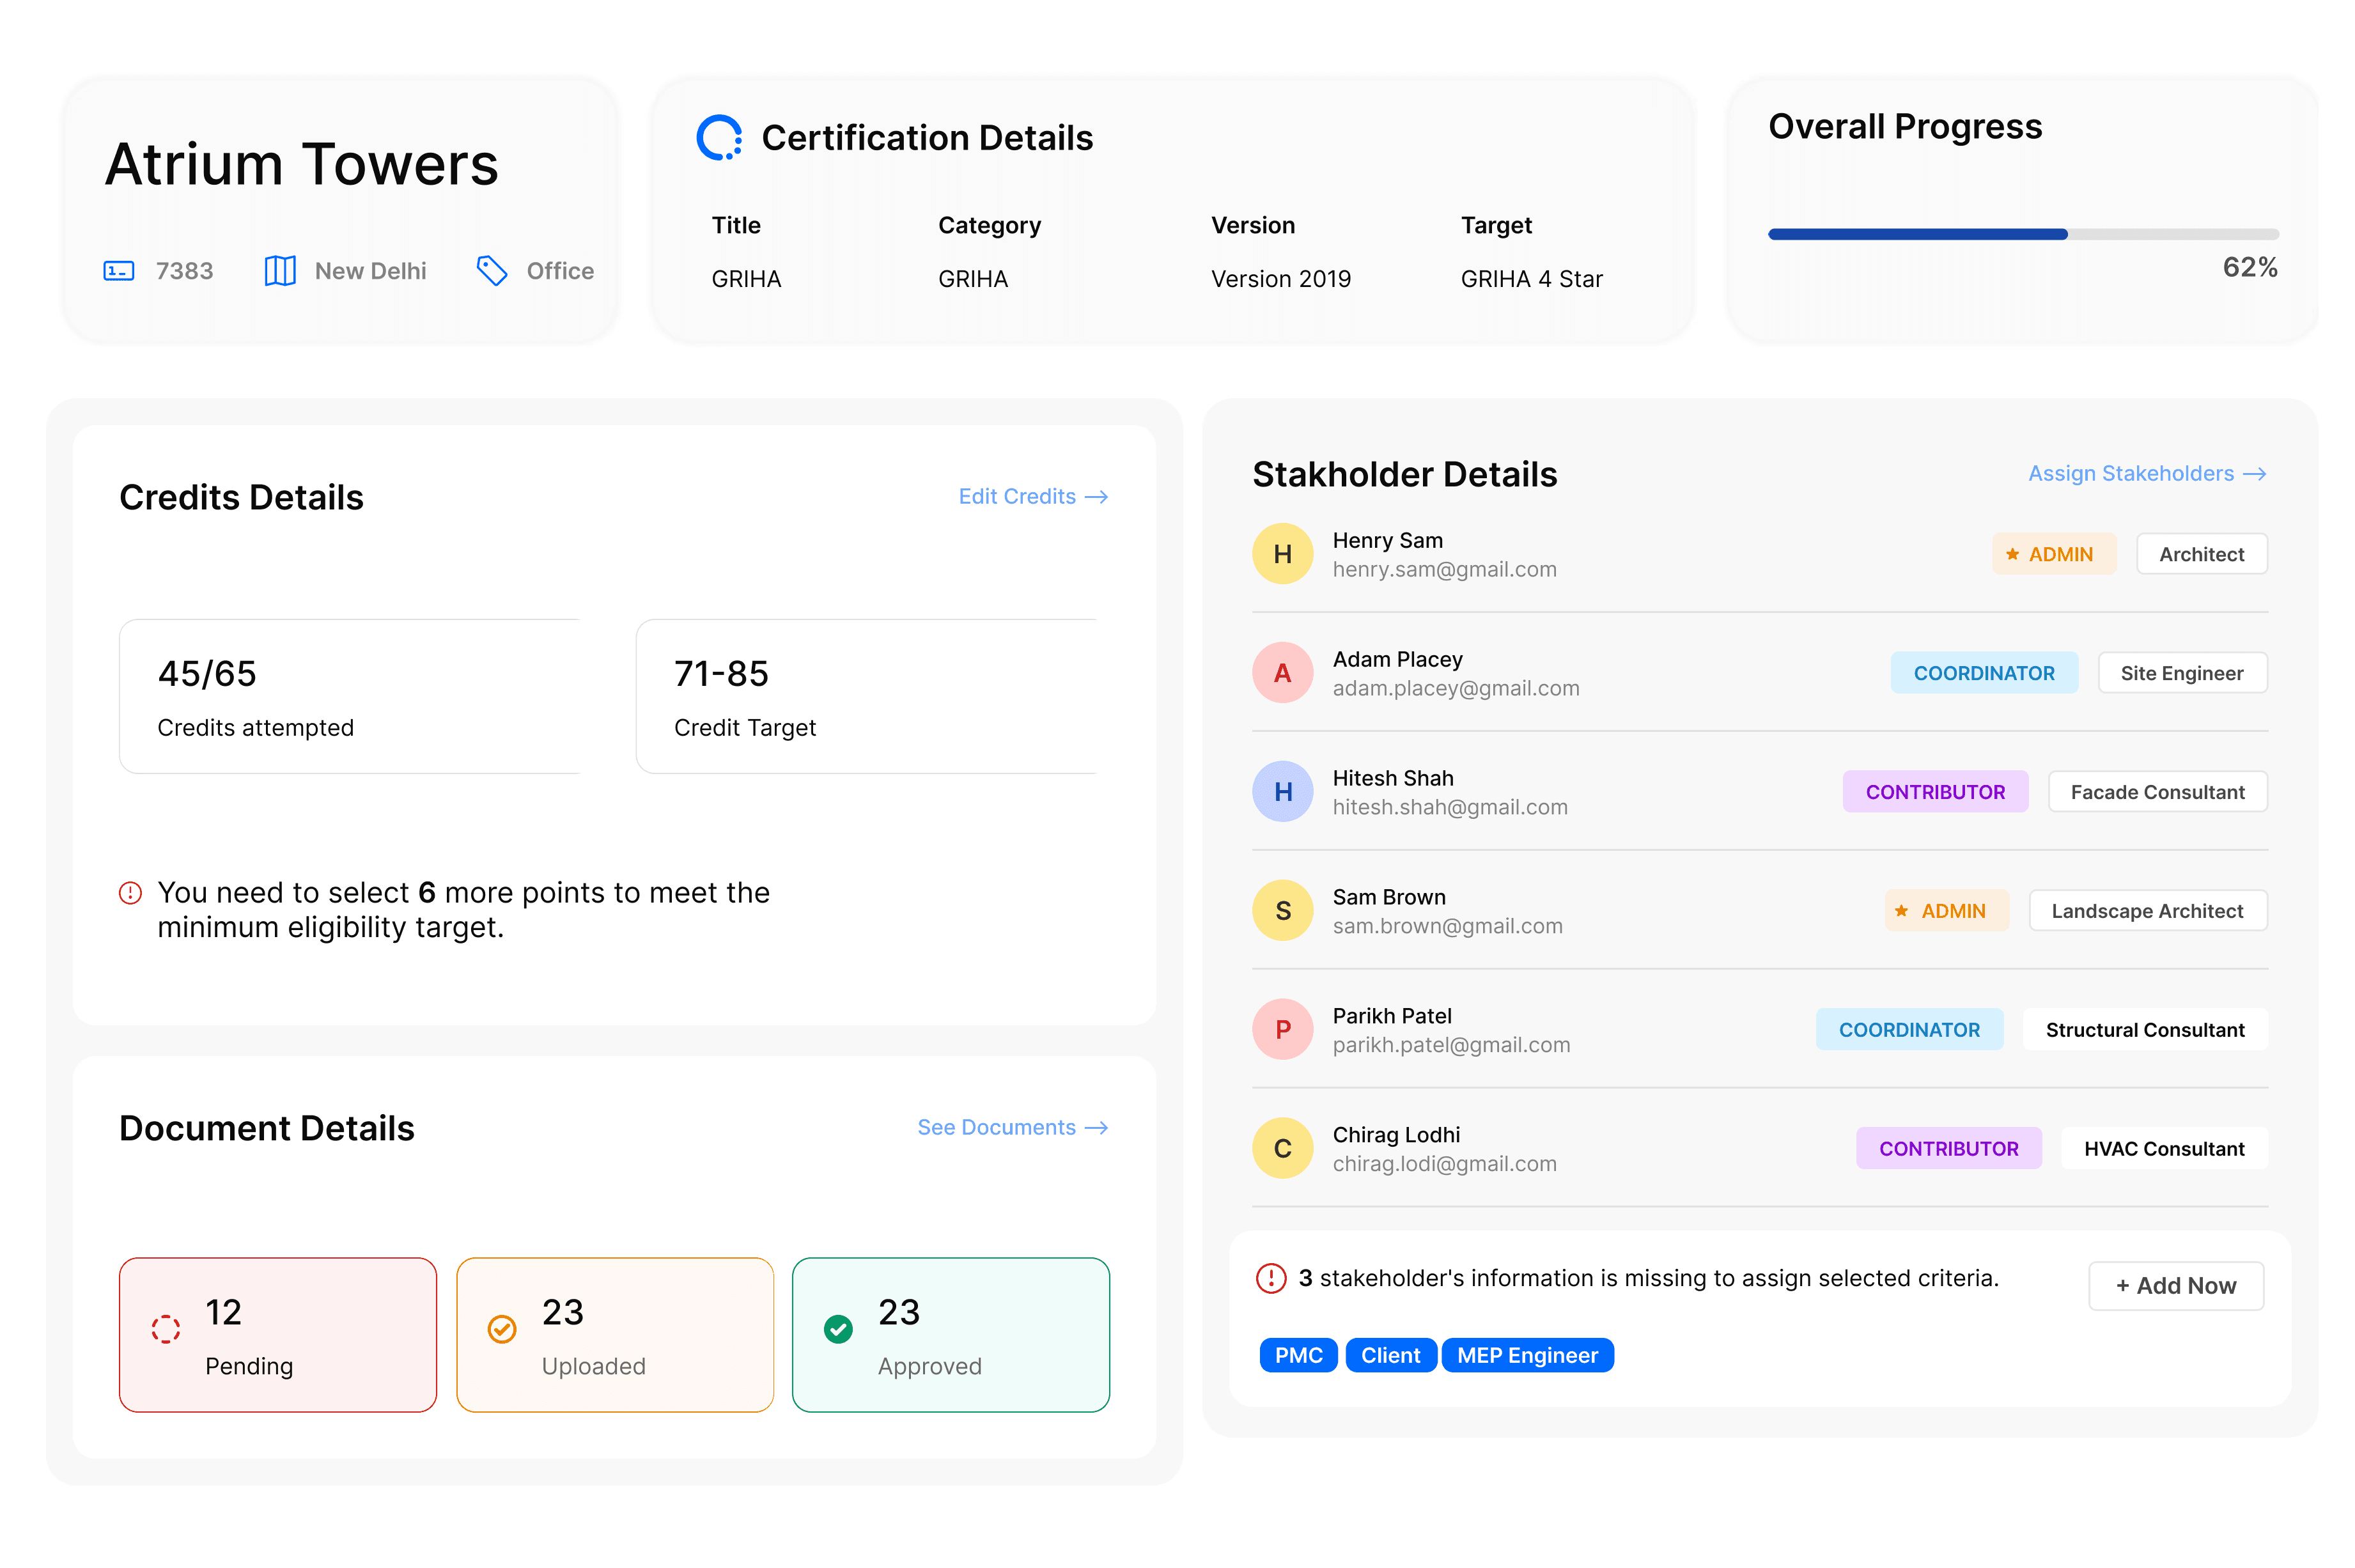Click Sam Brown's yellow S avatar
The width and height of the screenshot is (2355, 1568).
point(1282,910)
